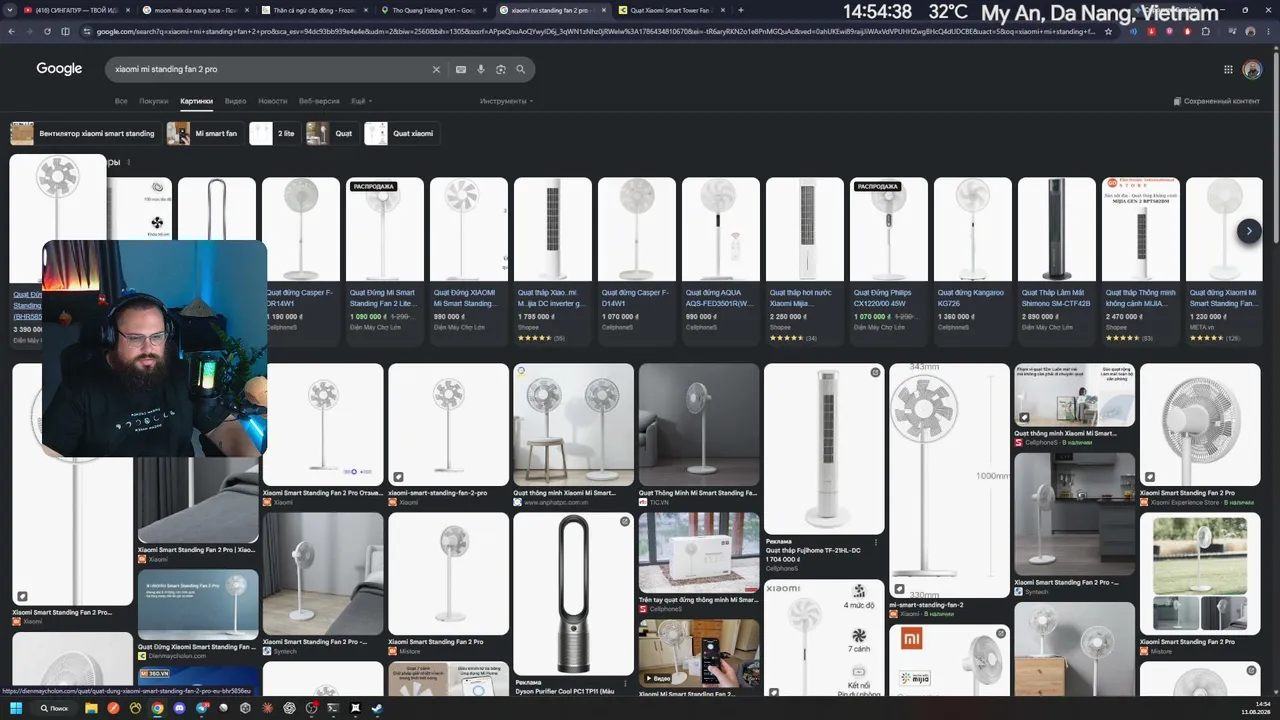This screenshot has width=1280, height=720.
Task: Open the blue sound extension icon
Action: coord(1132,31)
